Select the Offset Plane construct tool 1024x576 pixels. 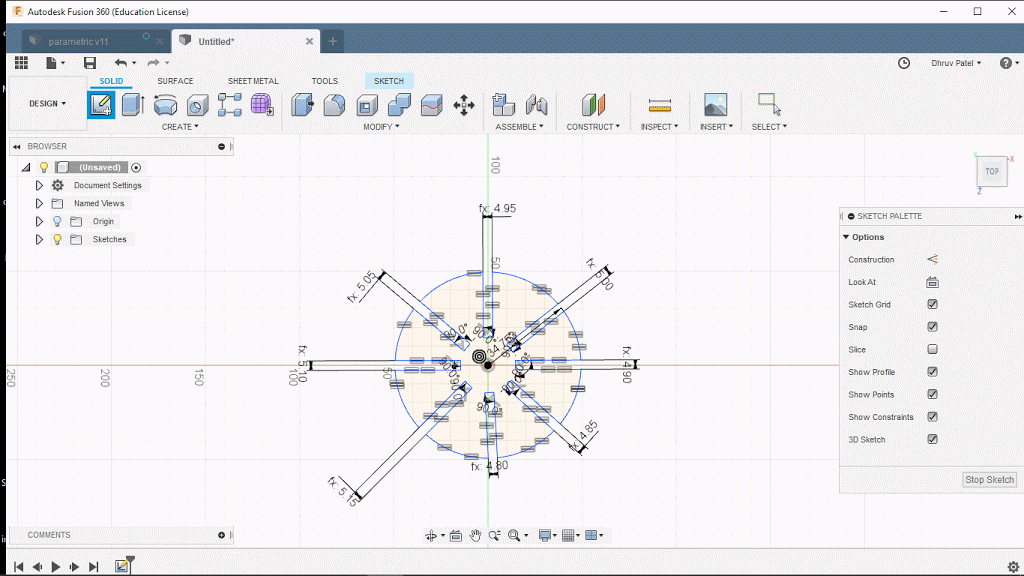pos(594,105)
